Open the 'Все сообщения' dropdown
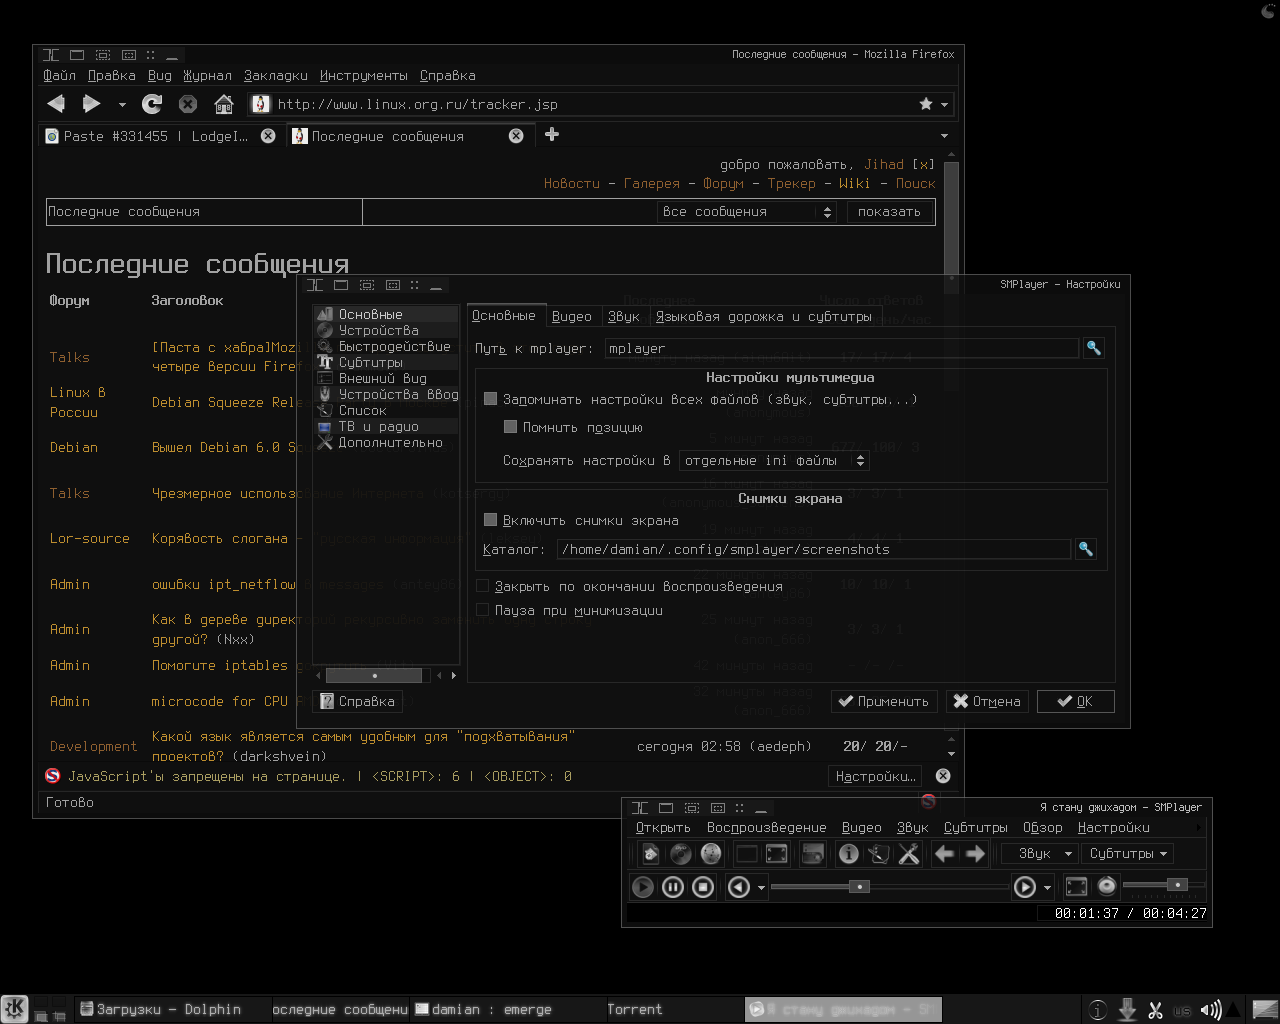Image resolution: width=1280 pixels, height=1024 pixels. coord(746,212)
